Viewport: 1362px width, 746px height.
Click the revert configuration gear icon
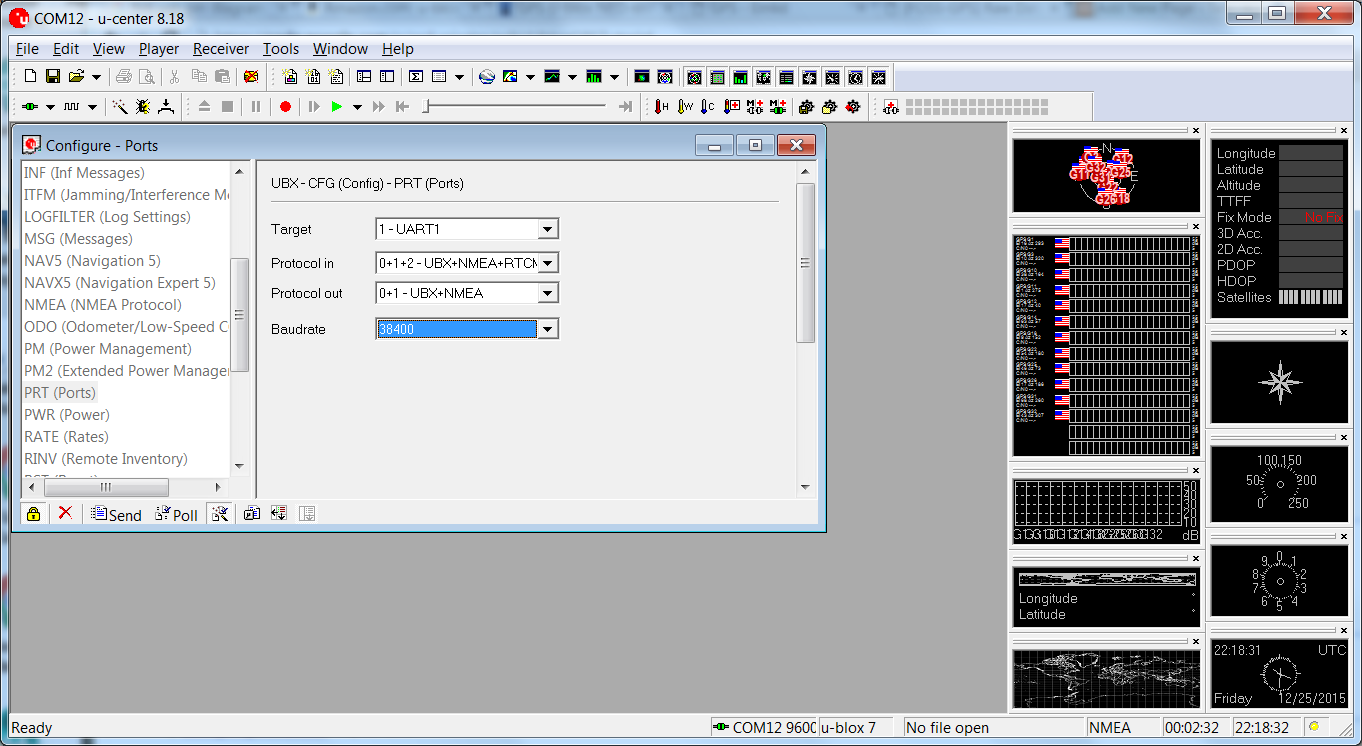852,106
